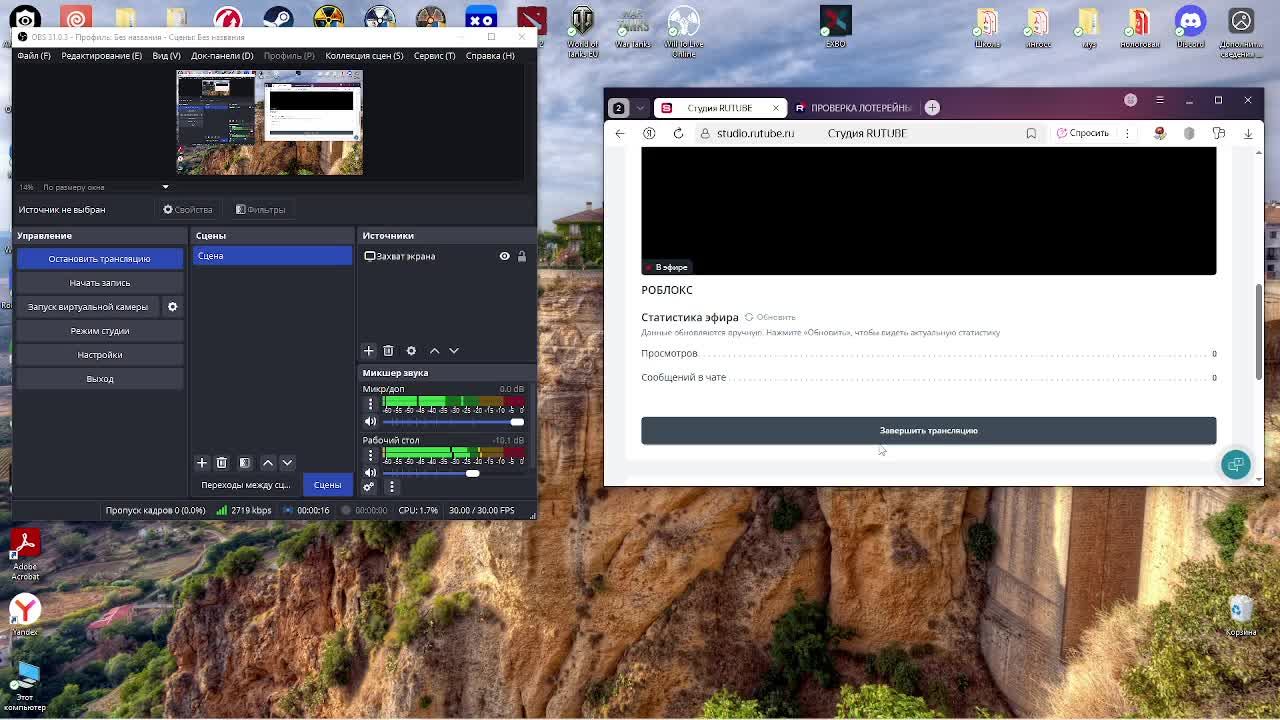The width and height of the screenshot is (1280, 720).
Task: Open advanced audio properties gears icon
Action: pos(369,487)
